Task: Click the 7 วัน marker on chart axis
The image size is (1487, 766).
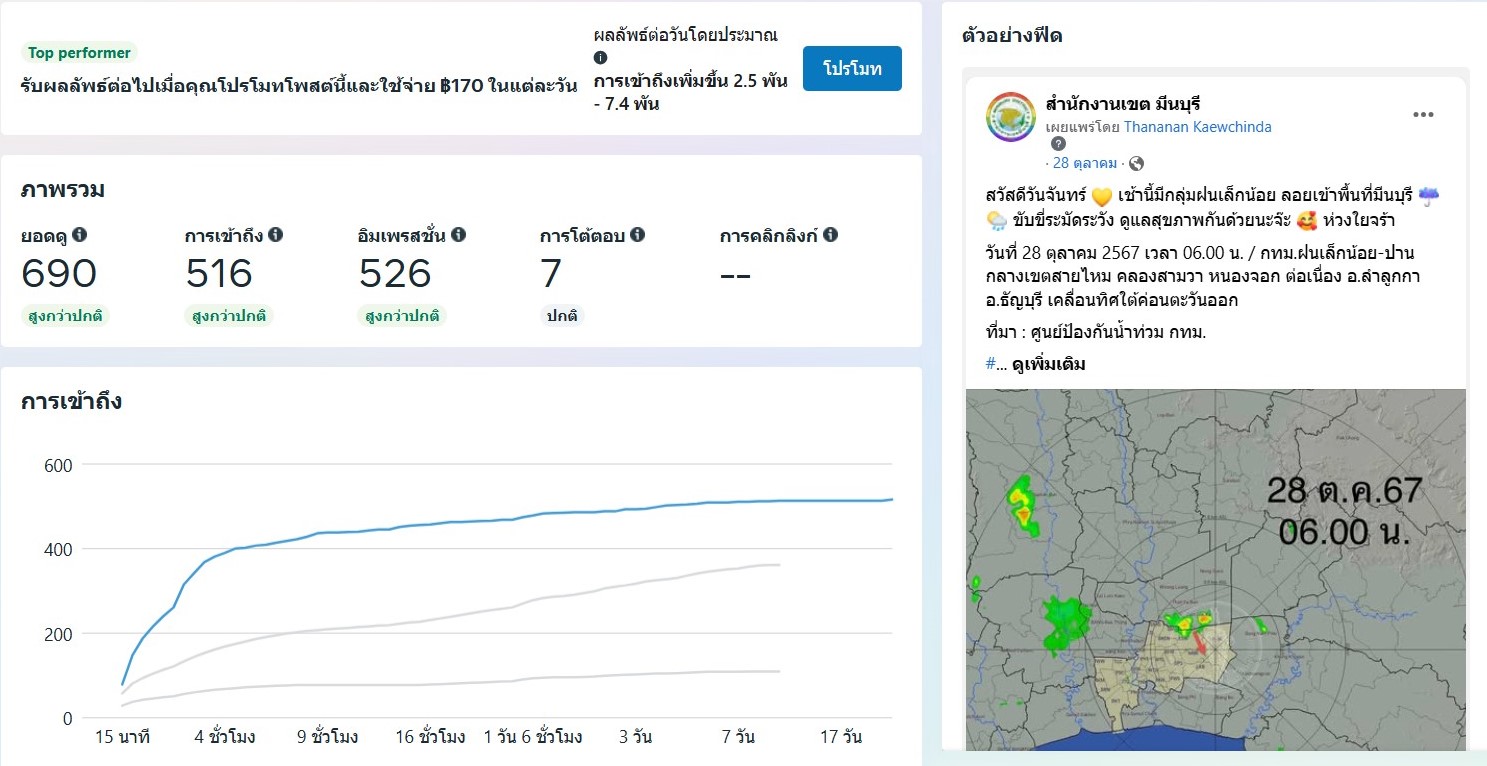Action: click(738, 738)
